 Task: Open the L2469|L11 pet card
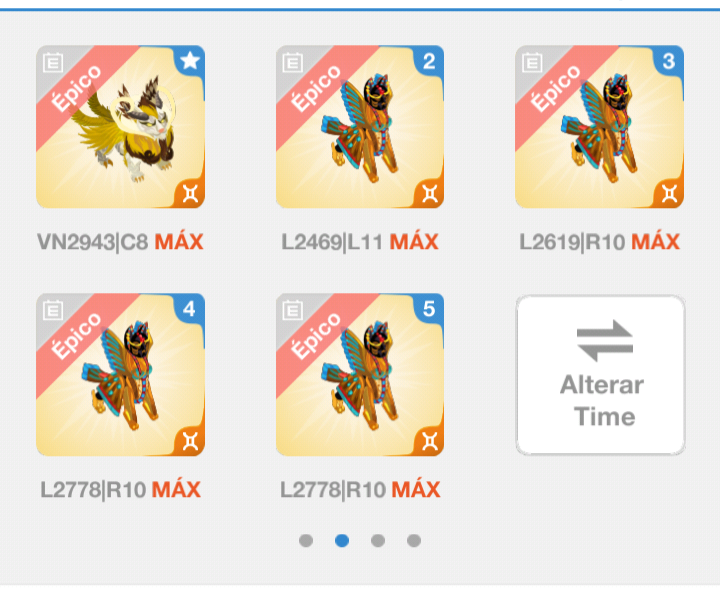(360, 127)
